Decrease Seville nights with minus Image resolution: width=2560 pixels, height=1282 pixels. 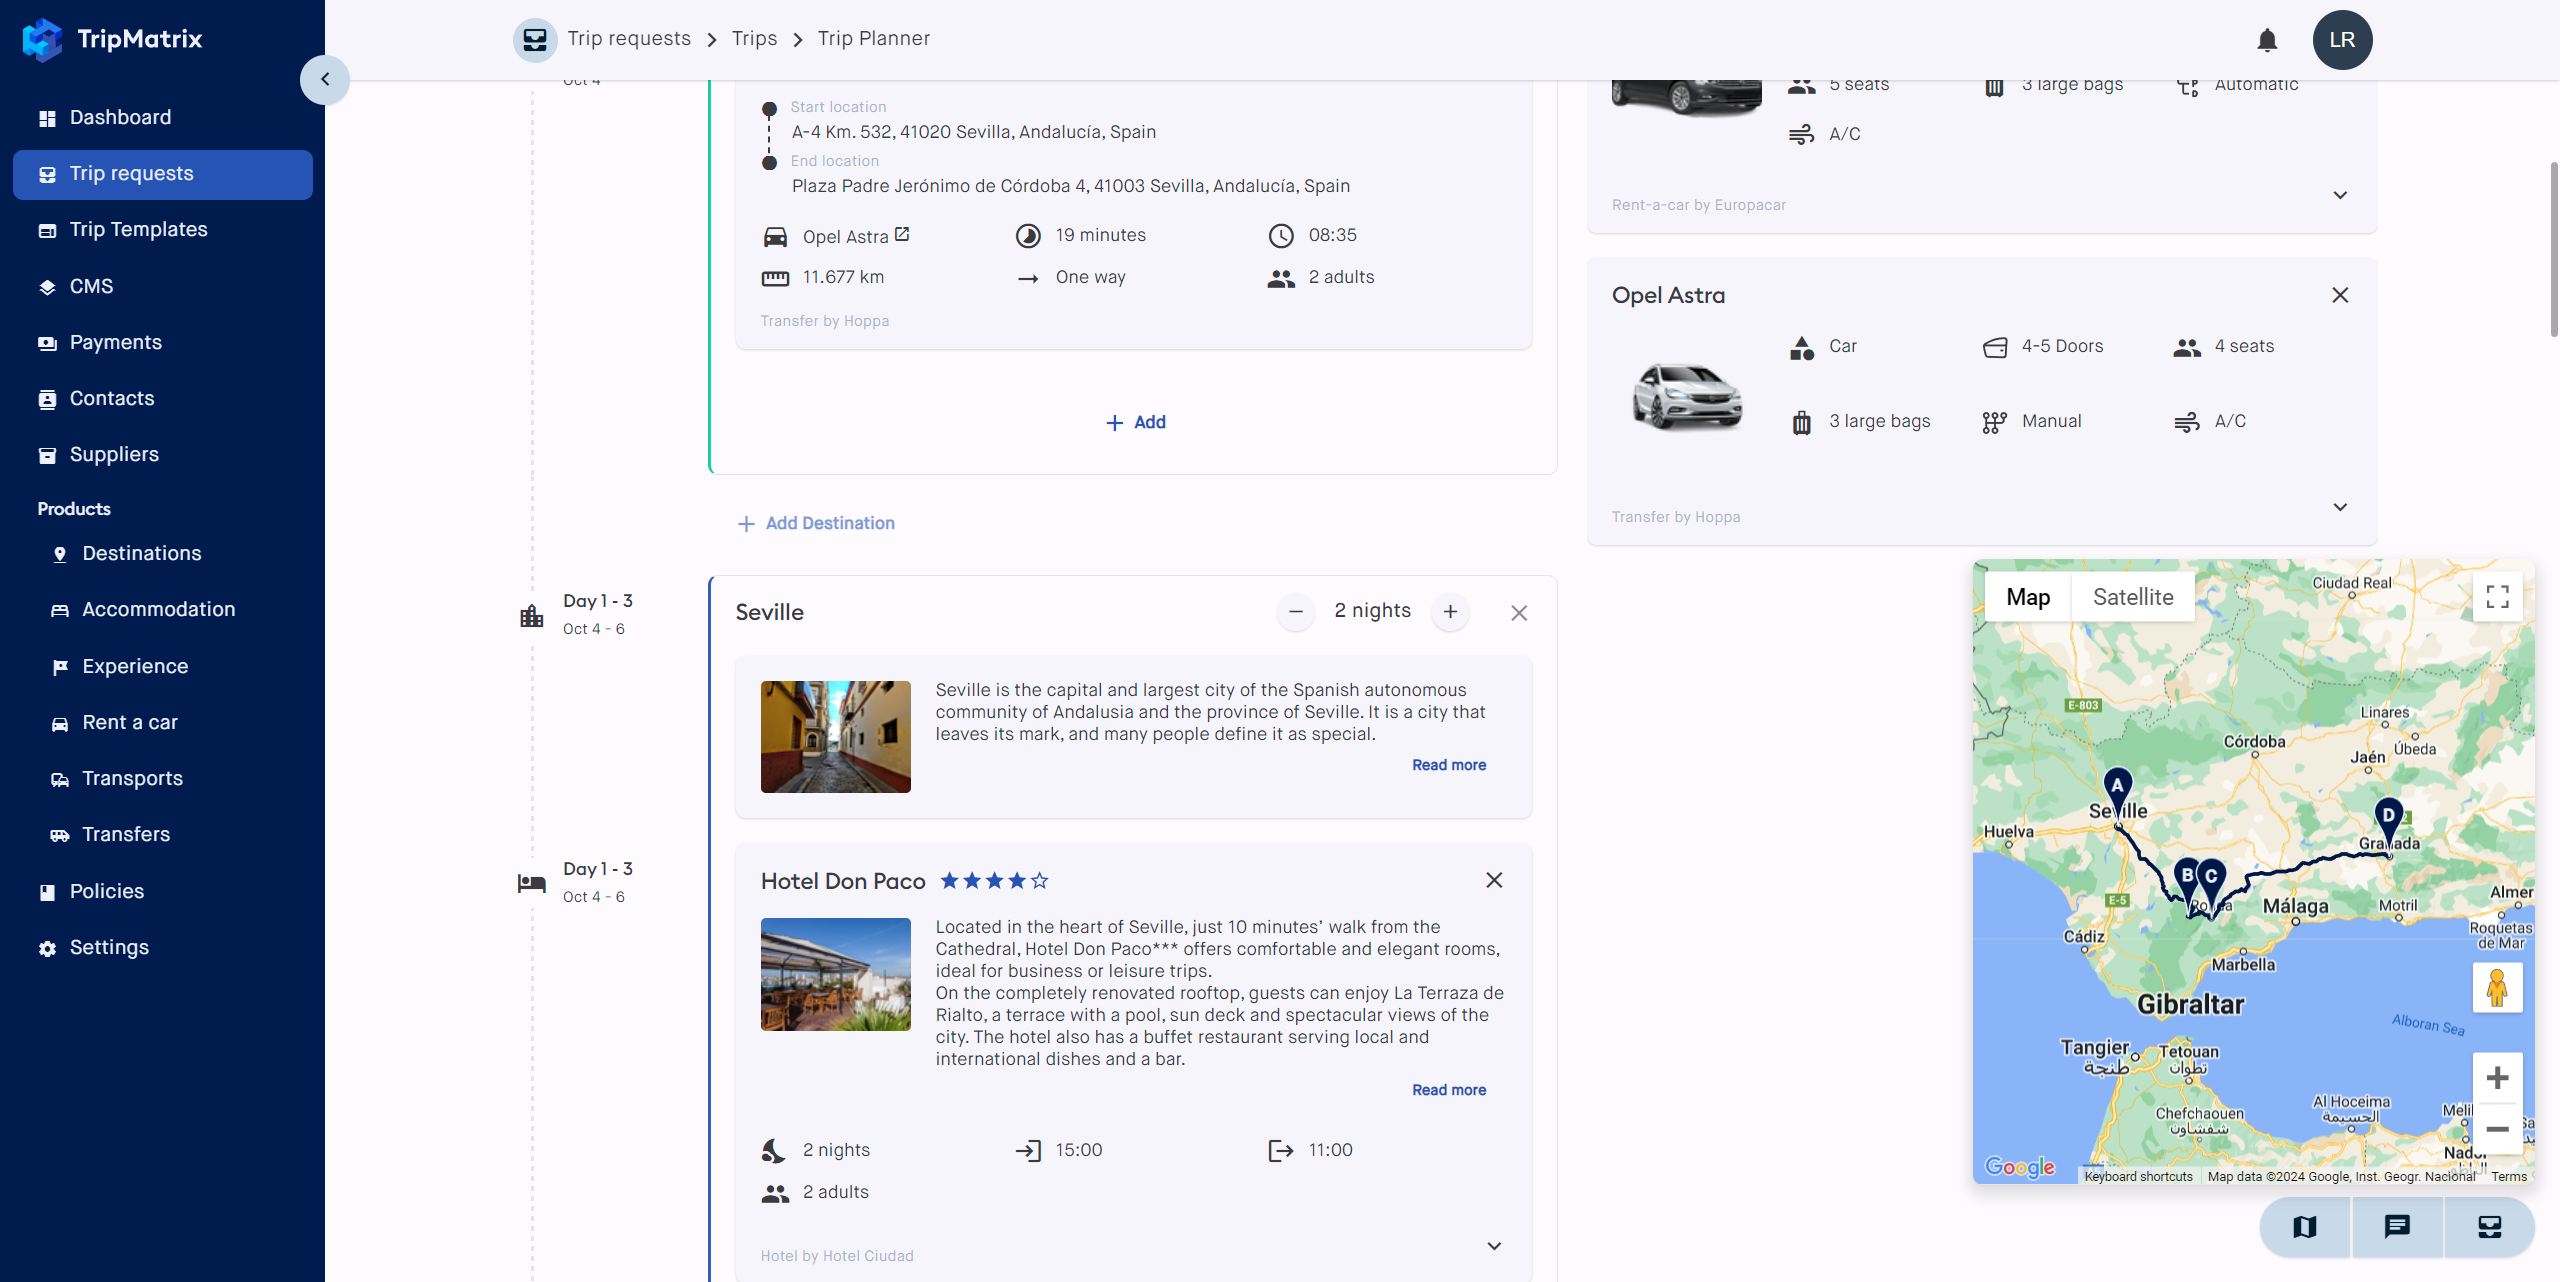(1296, 611)
